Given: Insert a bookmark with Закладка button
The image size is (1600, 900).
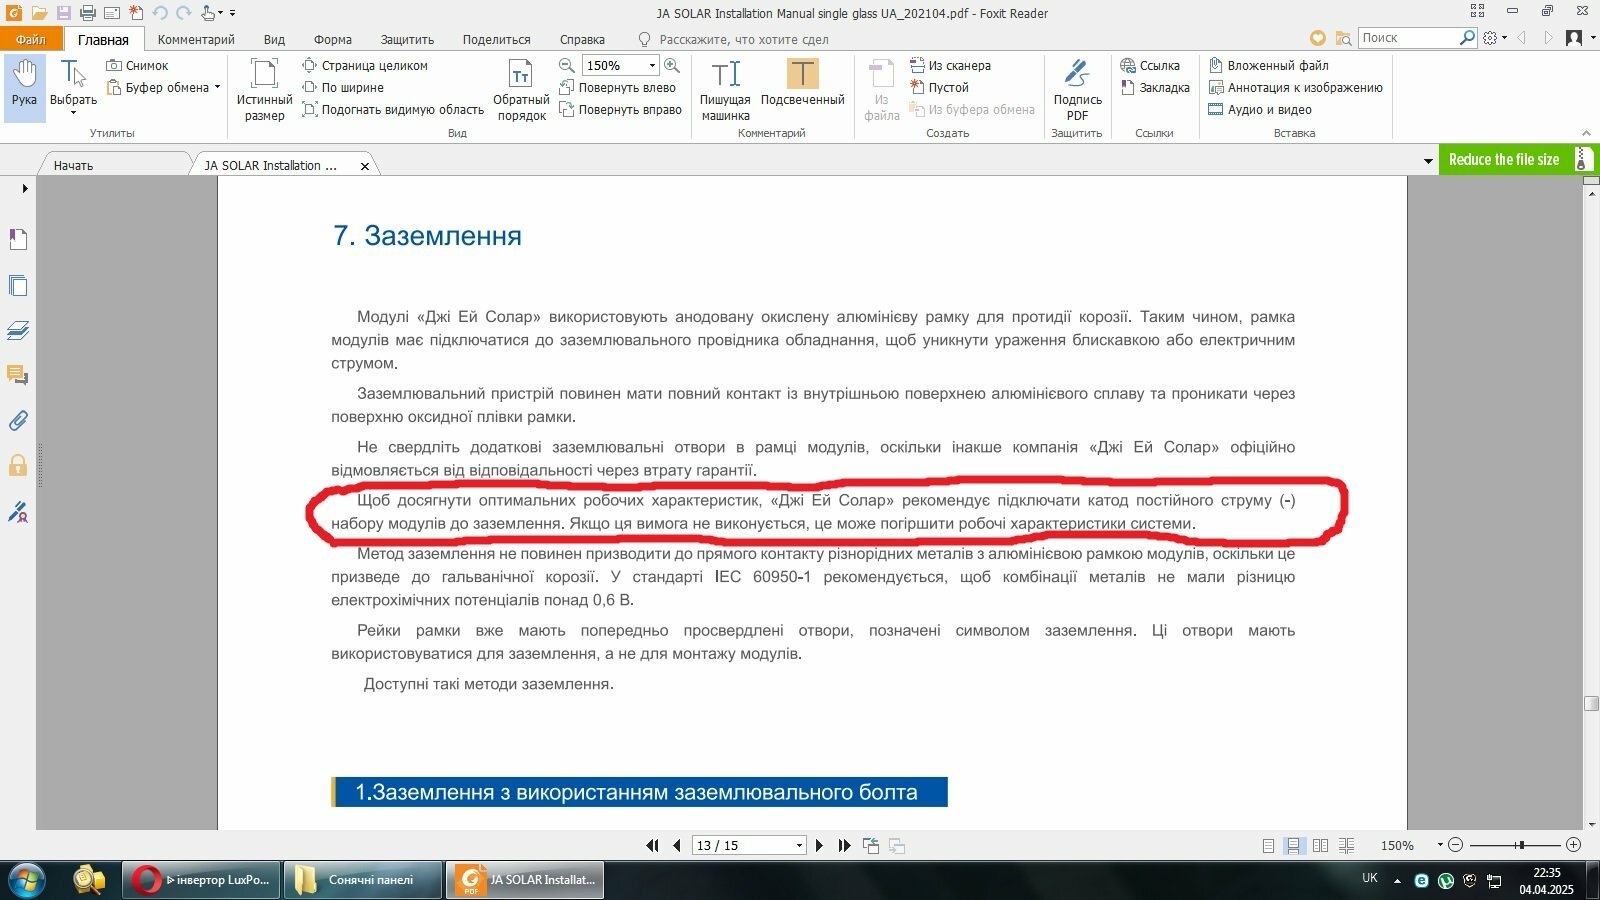Looking at the screenshot, I should click(x=1155, y=88).
